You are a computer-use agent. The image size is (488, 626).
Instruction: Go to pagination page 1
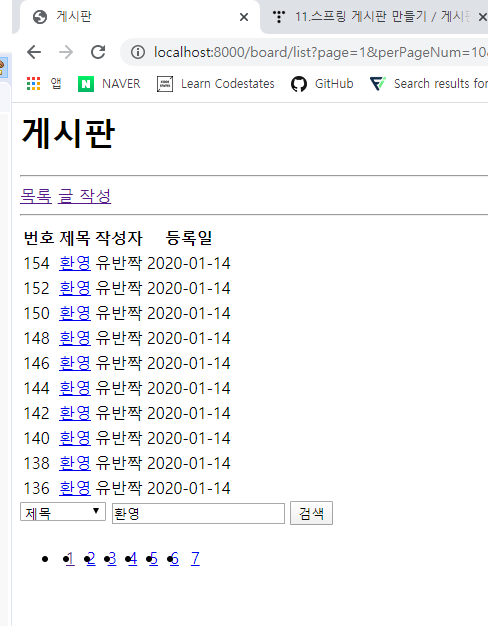(70, 558)
